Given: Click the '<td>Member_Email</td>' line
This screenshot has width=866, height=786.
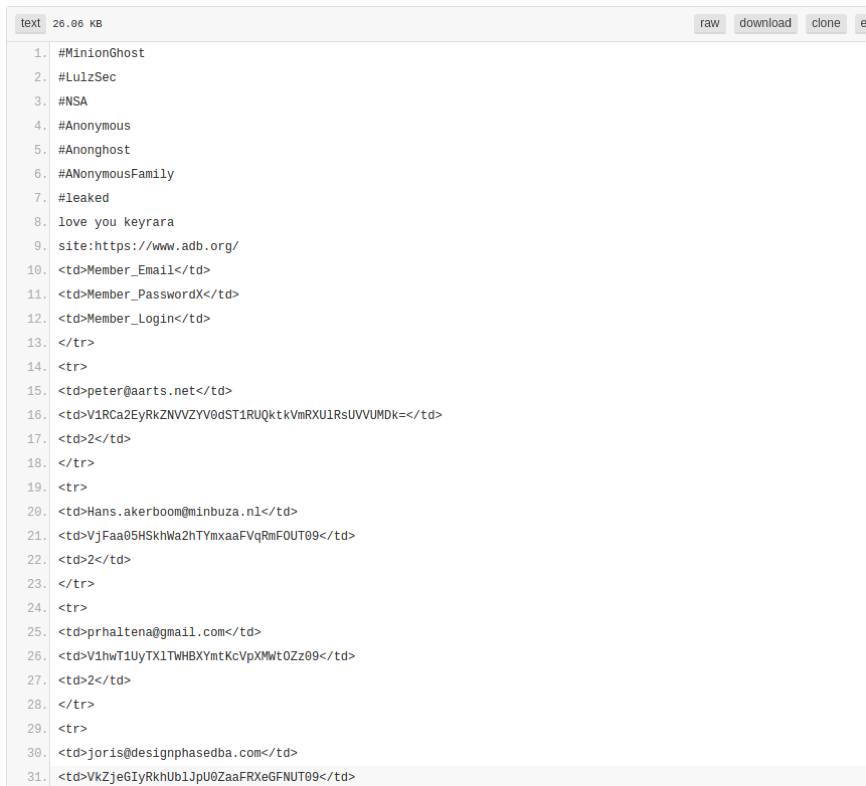Looking at the screenshot, I should 134,270.
